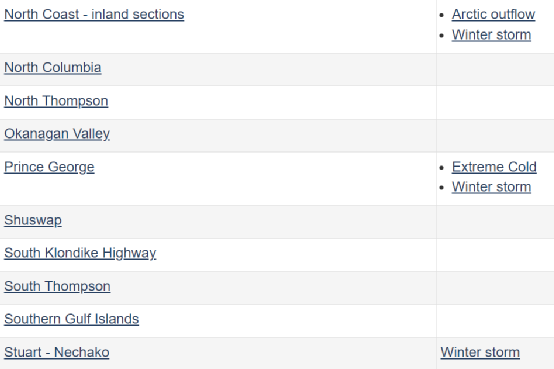View Winter storm alert for Prince George
554x369 pixels.
coord(491,187)
